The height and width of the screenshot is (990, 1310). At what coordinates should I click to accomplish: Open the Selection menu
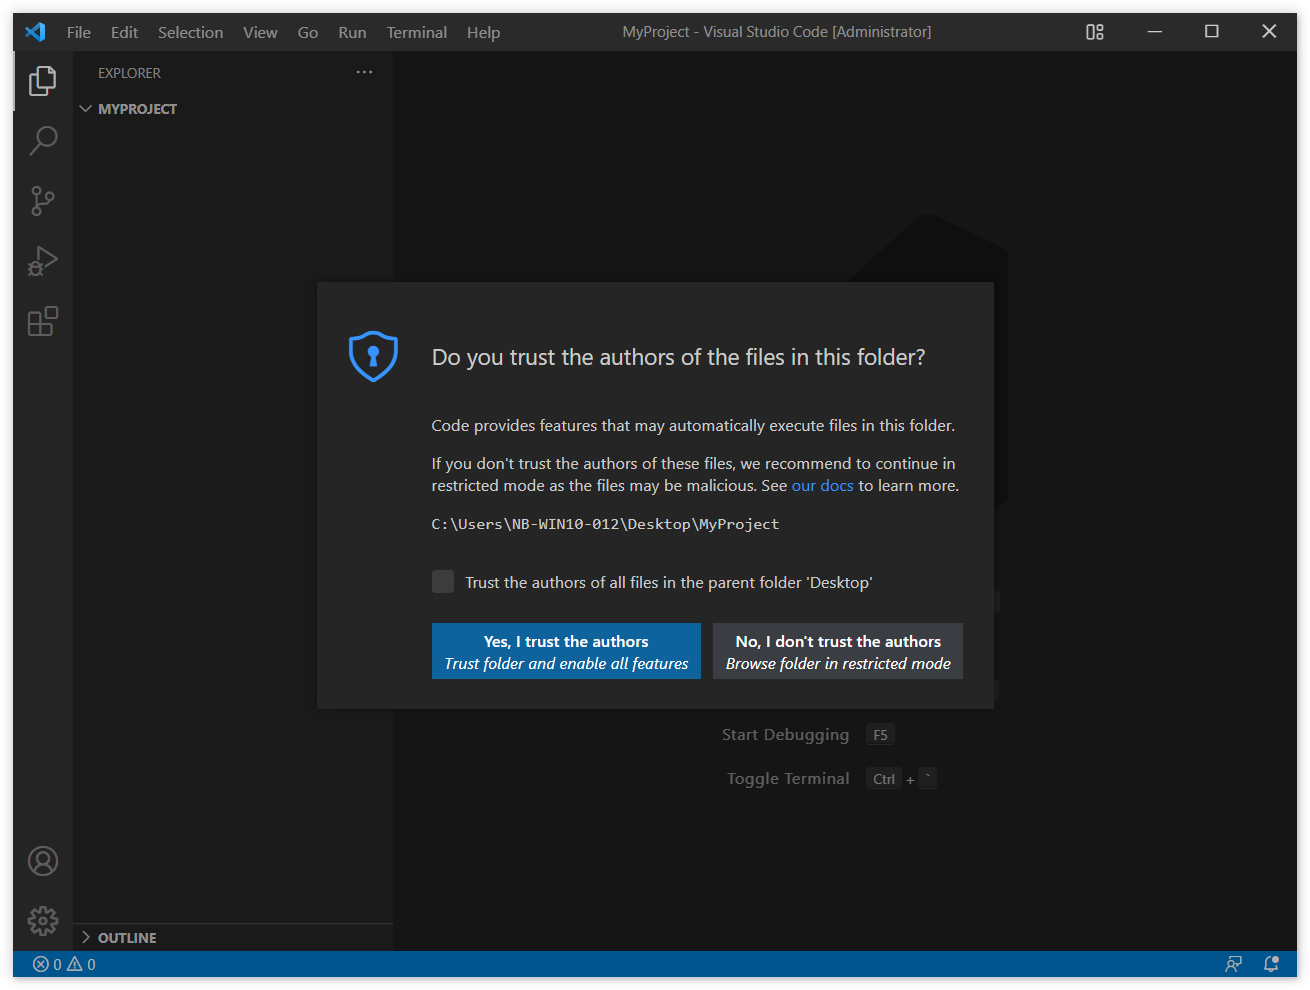[x=190, y=32]
